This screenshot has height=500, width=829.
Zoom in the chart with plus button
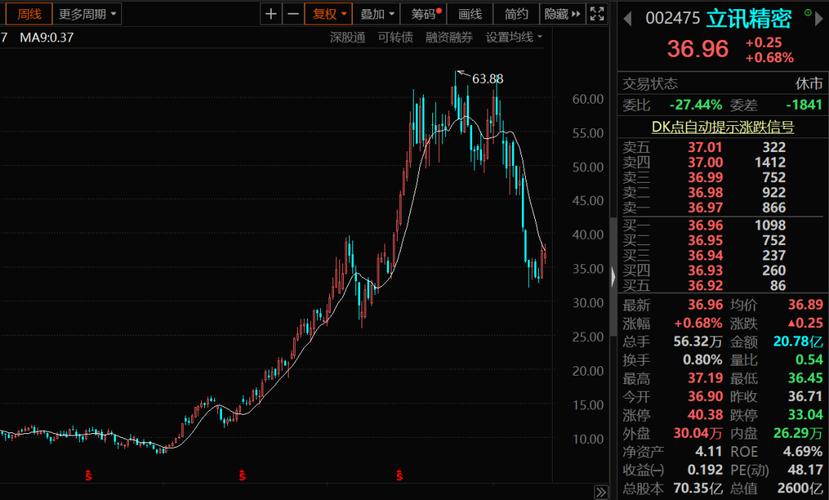[271, 14]
